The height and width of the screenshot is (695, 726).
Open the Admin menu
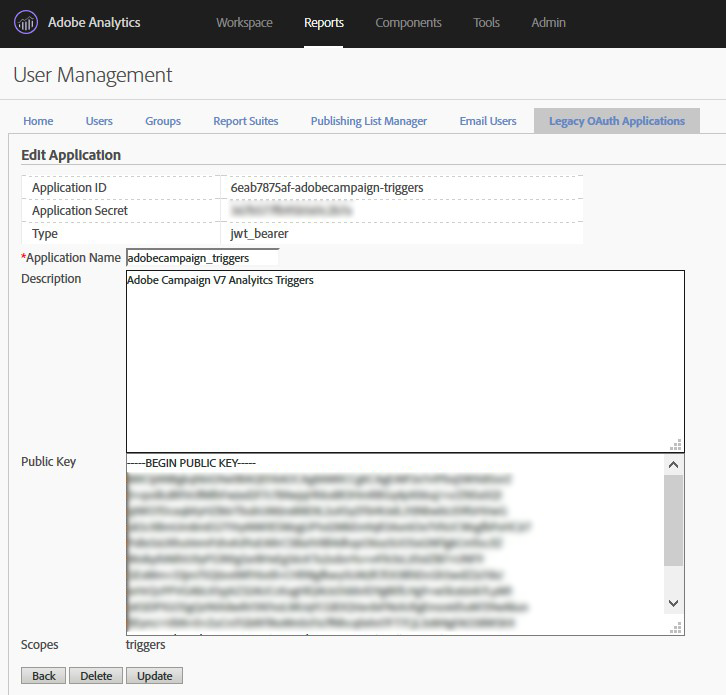tap(548, 23)
